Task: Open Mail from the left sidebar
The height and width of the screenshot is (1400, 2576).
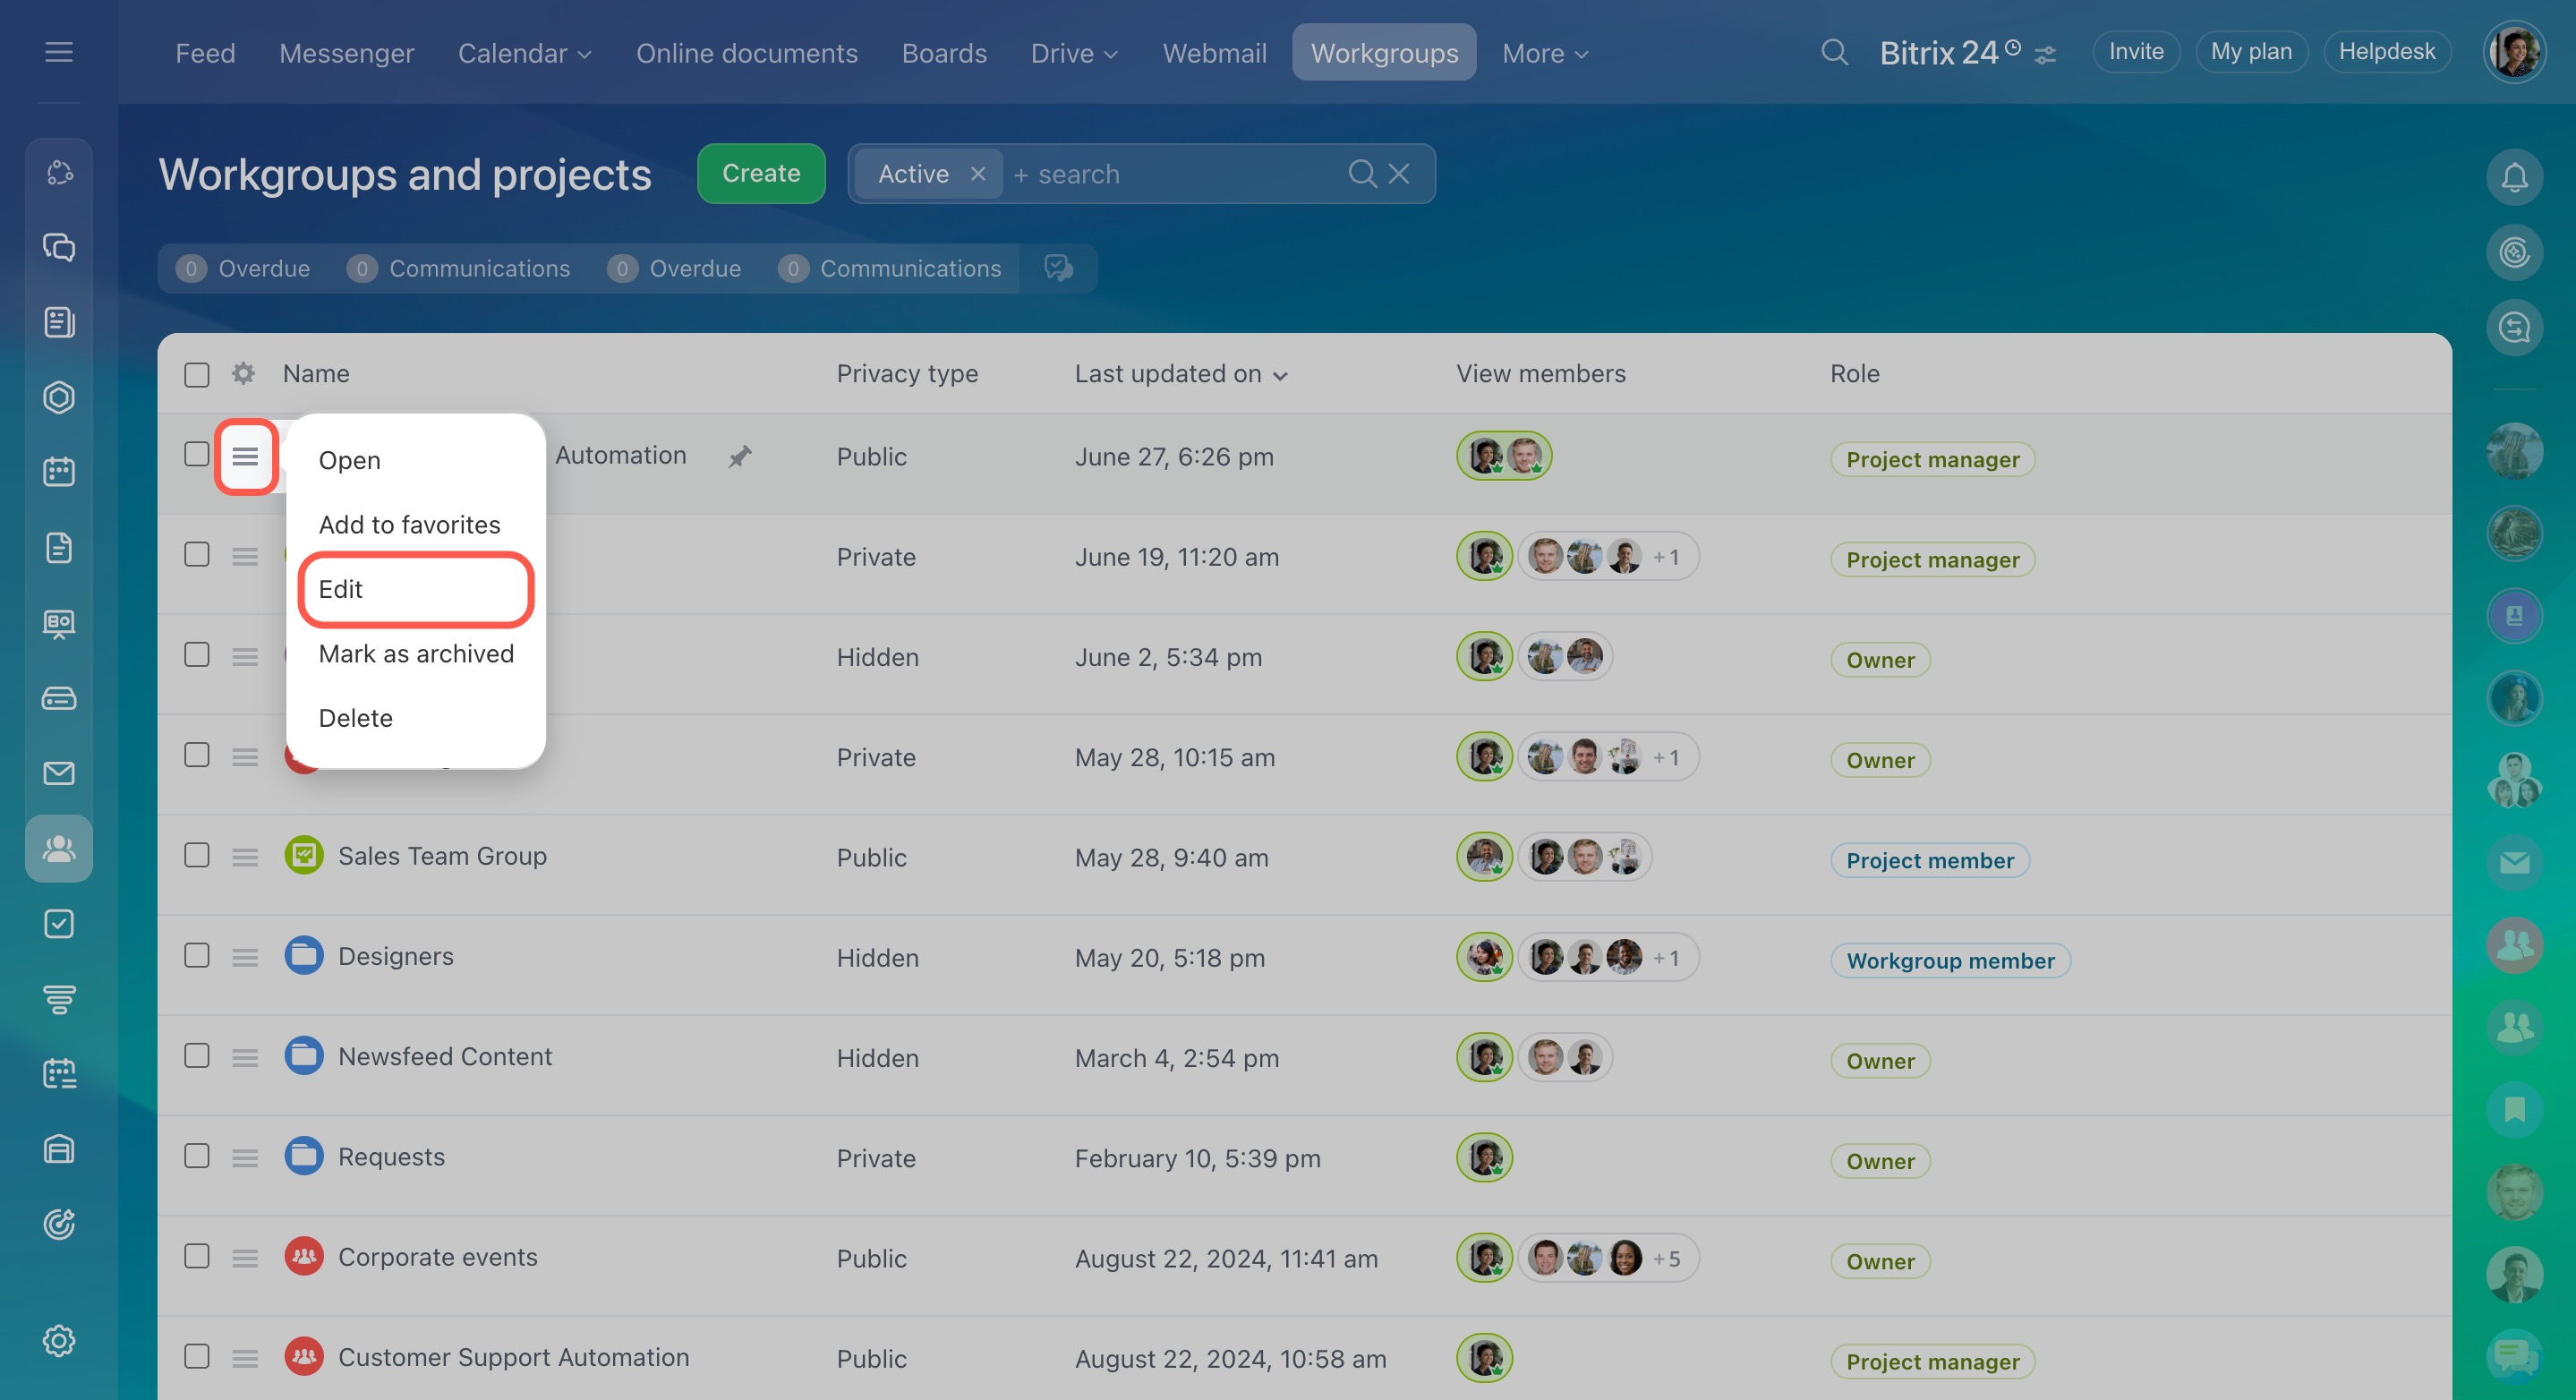Action: [x=59, y=773]
